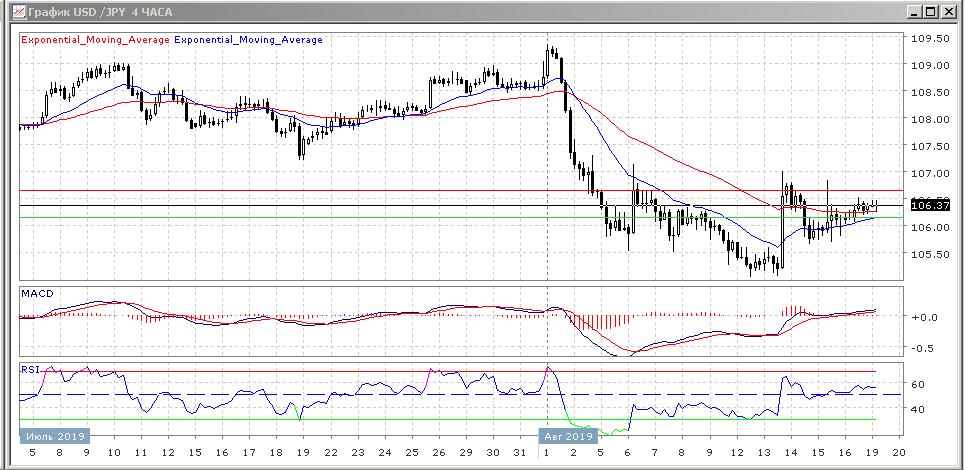Maximize the USD/JPY chart window
Viewport: 965px width, 470px height.
(x=931, y=11)
